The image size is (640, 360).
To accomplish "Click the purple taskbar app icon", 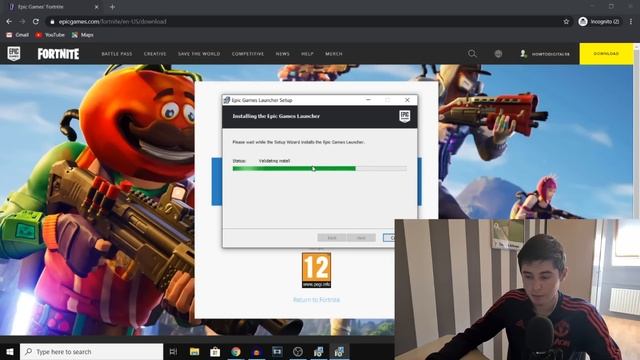I will click(x=256, y=351).
